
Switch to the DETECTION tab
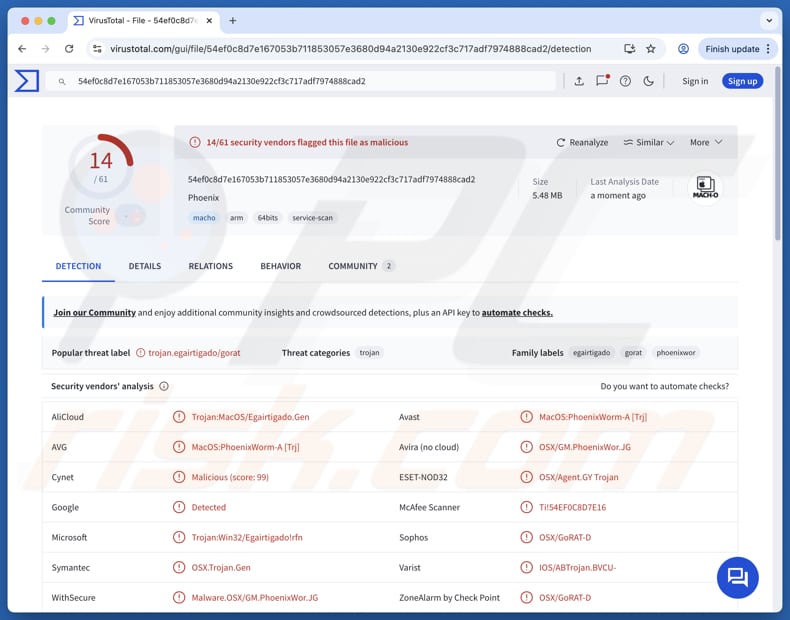(78, 266)
